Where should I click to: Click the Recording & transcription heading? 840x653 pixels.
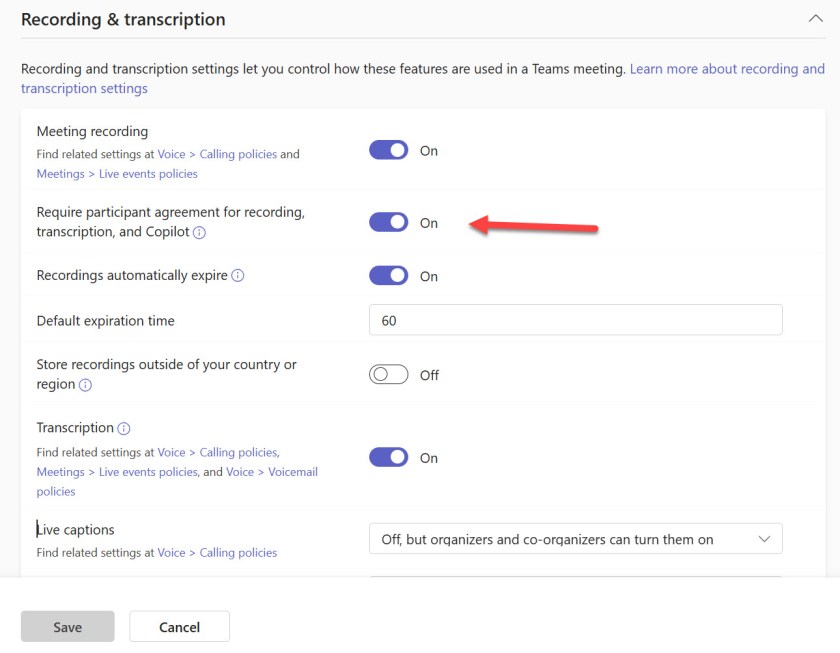pos(123,19)
